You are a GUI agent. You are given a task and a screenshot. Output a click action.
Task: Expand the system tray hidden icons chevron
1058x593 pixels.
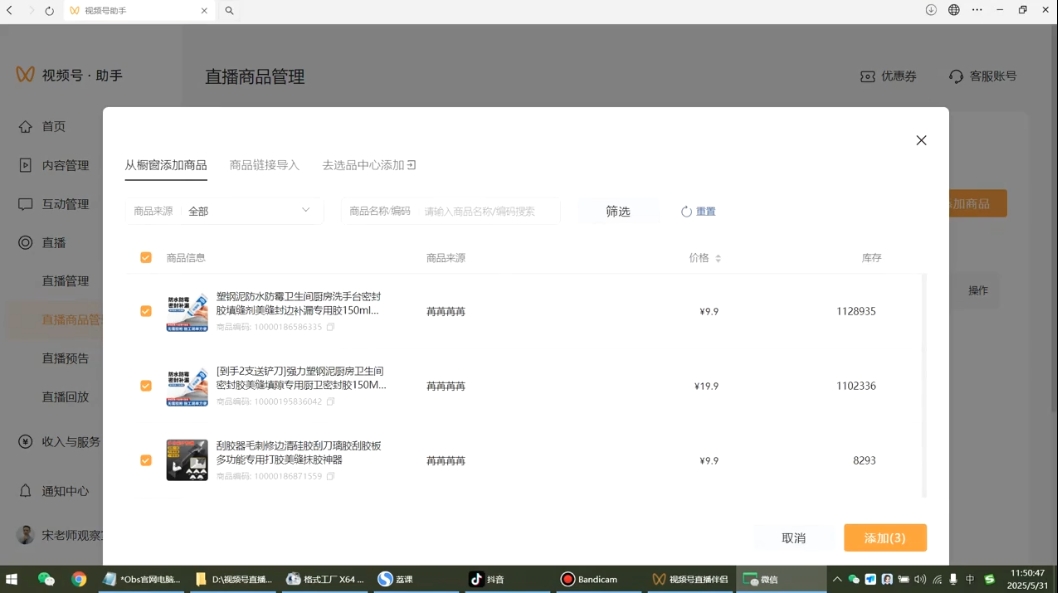tap(836, 578)
